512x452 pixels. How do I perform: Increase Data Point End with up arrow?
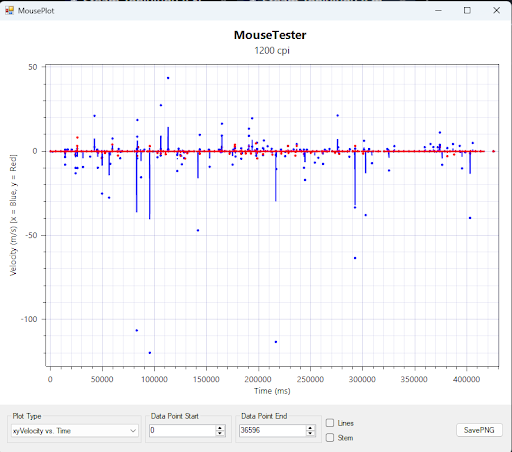click(310, 428)
